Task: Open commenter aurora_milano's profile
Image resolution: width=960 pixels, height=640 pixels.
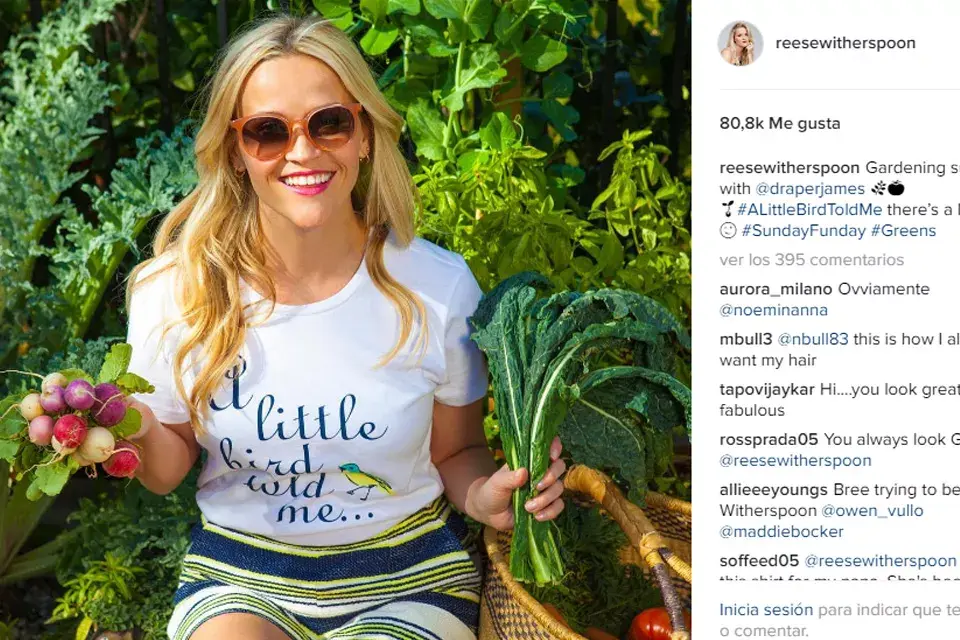Action: pyautogui.click(x=776, y=289)
